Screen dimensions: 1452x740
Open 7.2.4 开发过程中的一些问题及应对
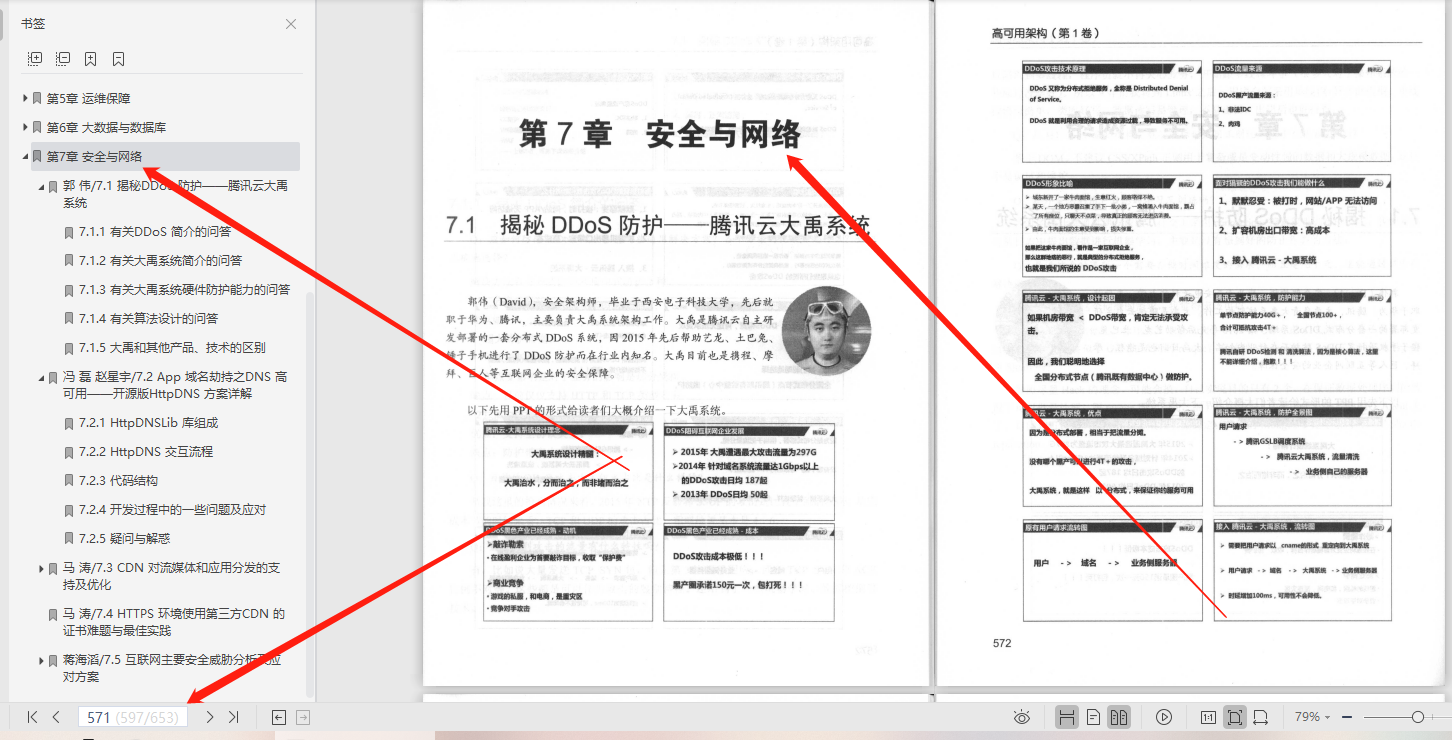[x=172, y=509]
